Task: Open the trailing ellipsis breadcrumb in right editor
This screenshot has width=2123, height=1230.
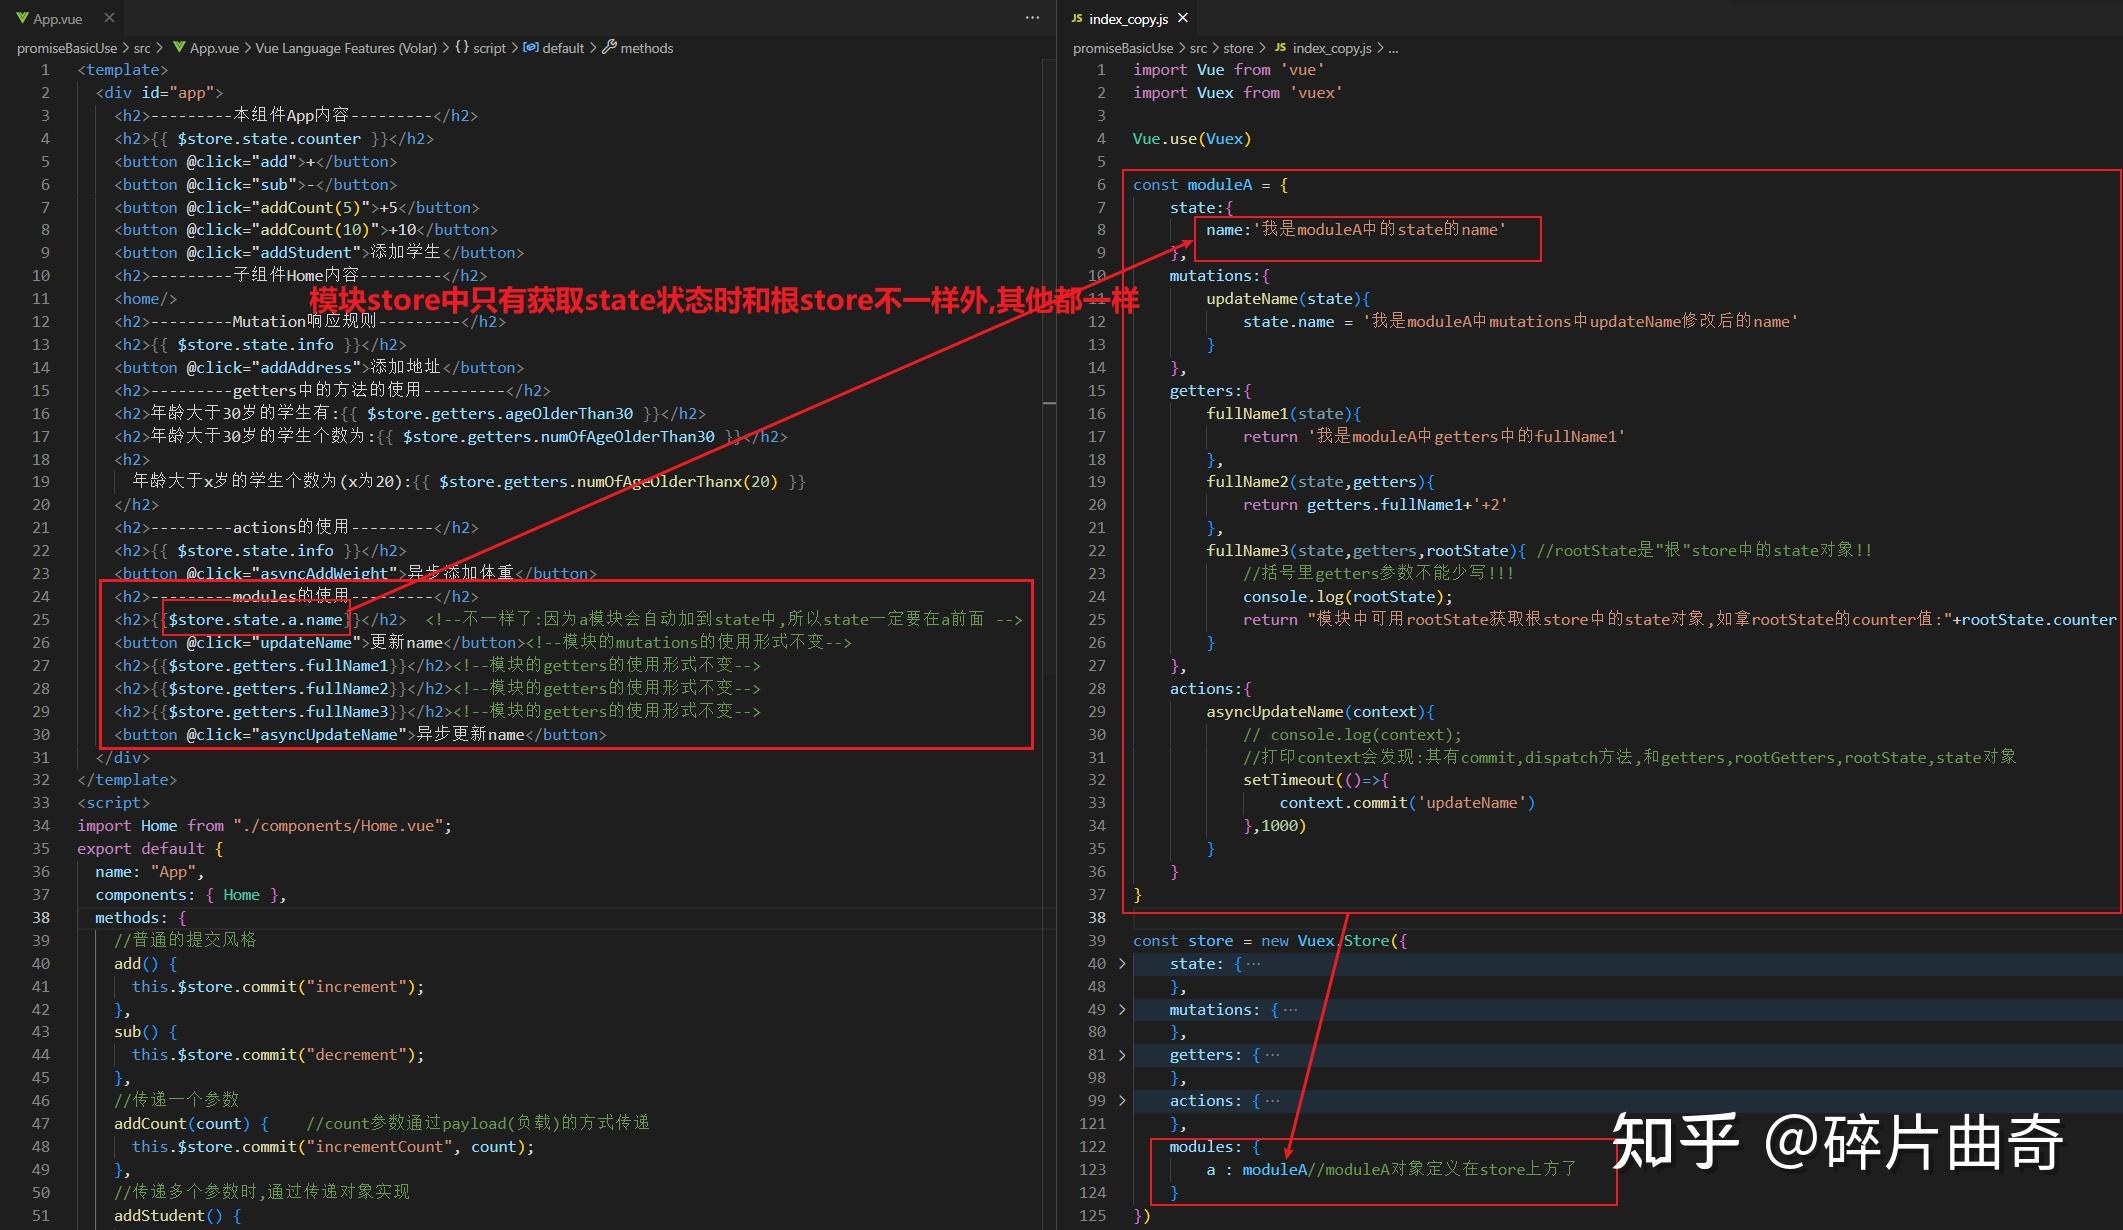Action: click(x=1394, y=48)
